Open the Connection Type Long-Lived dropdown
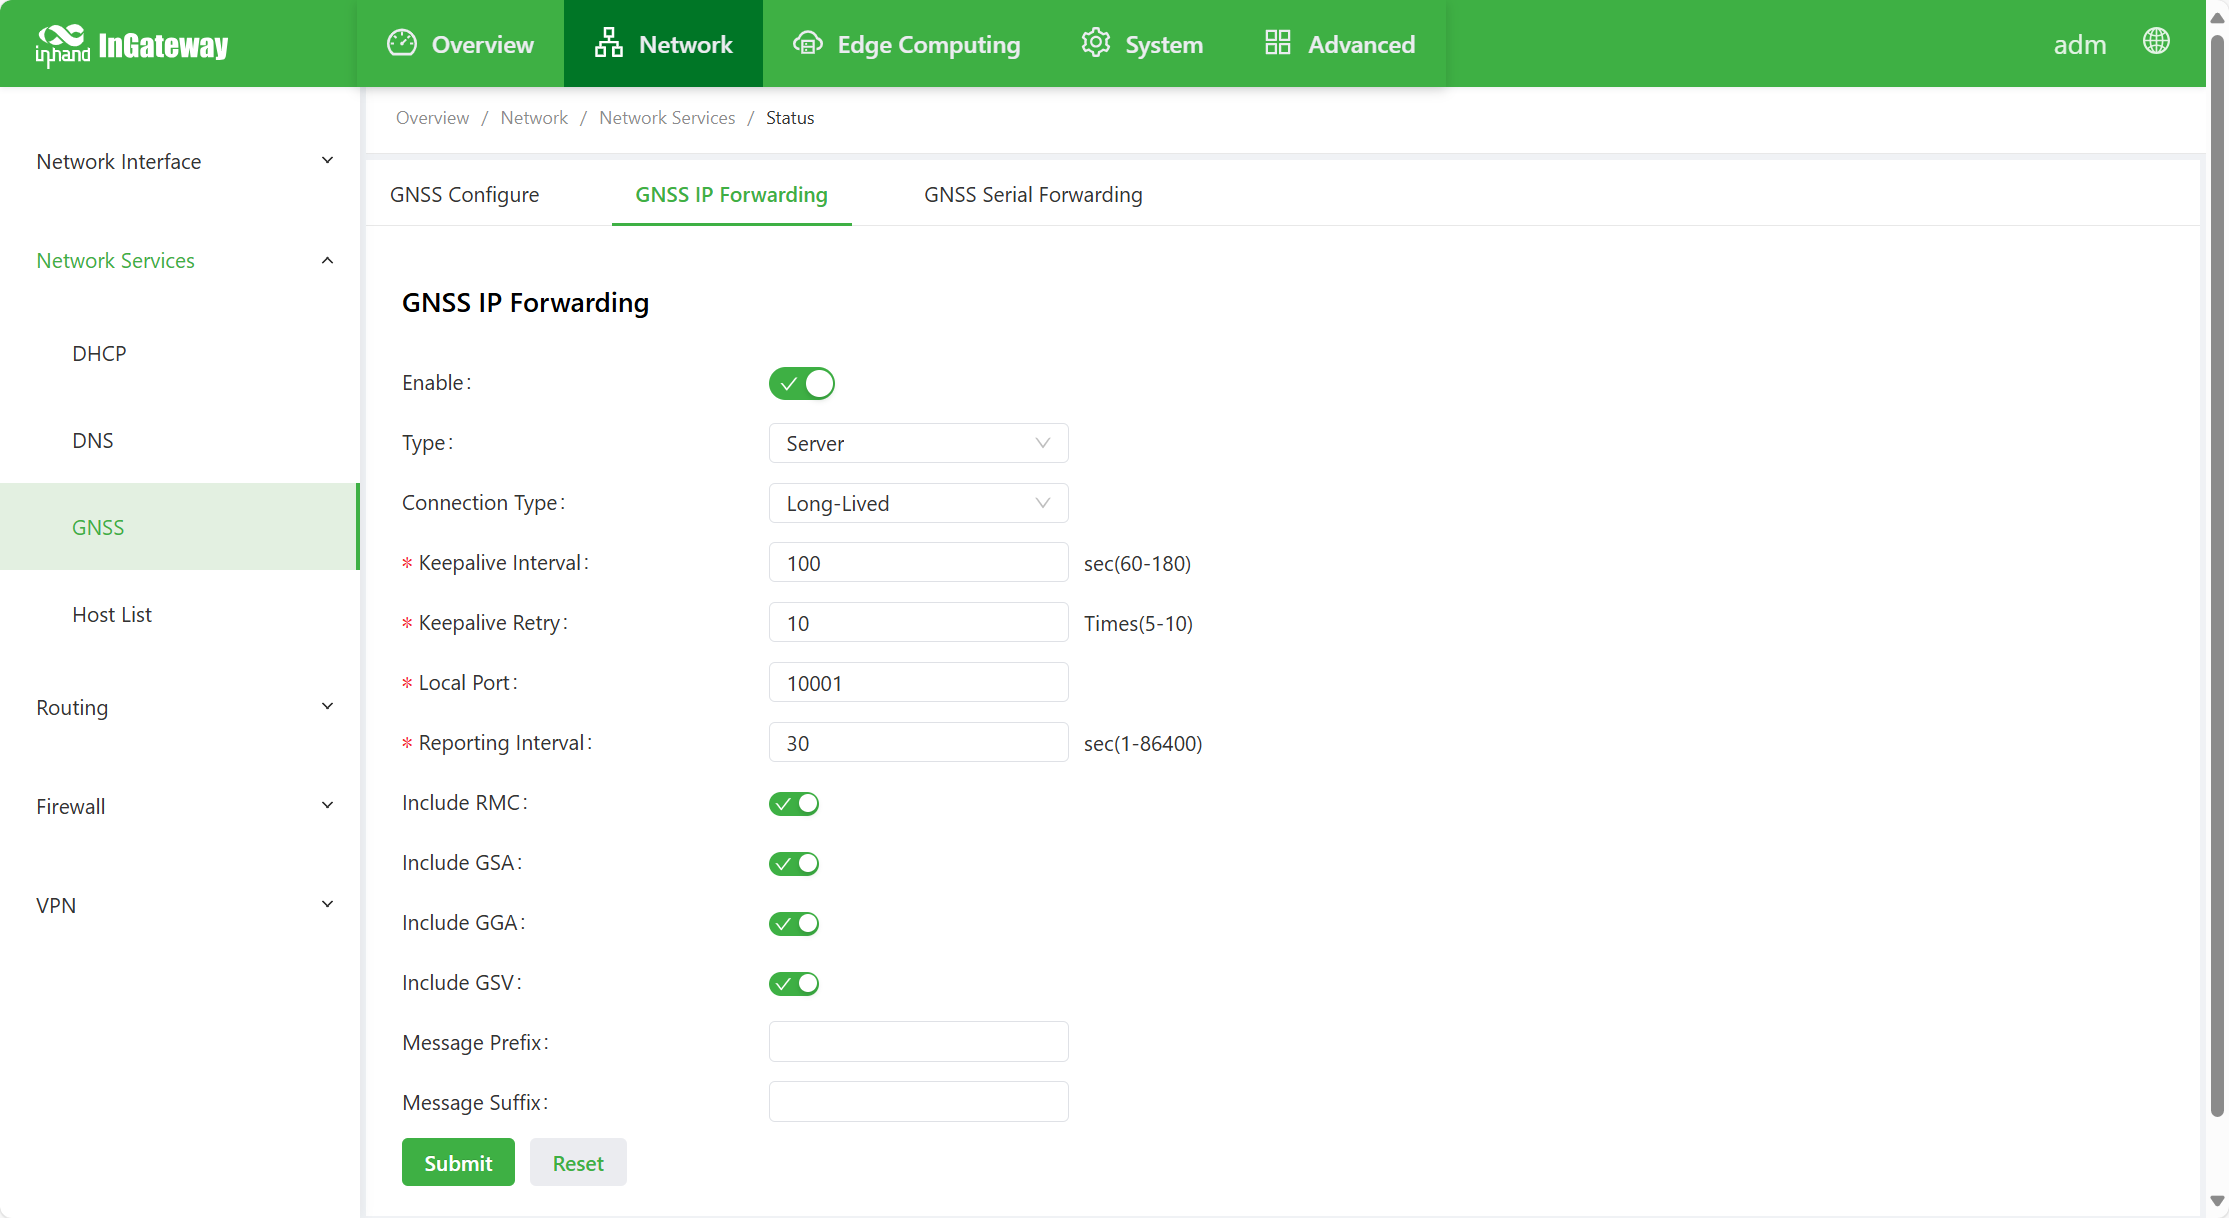The image size is (2229, 1218). (x=917, y=503)
